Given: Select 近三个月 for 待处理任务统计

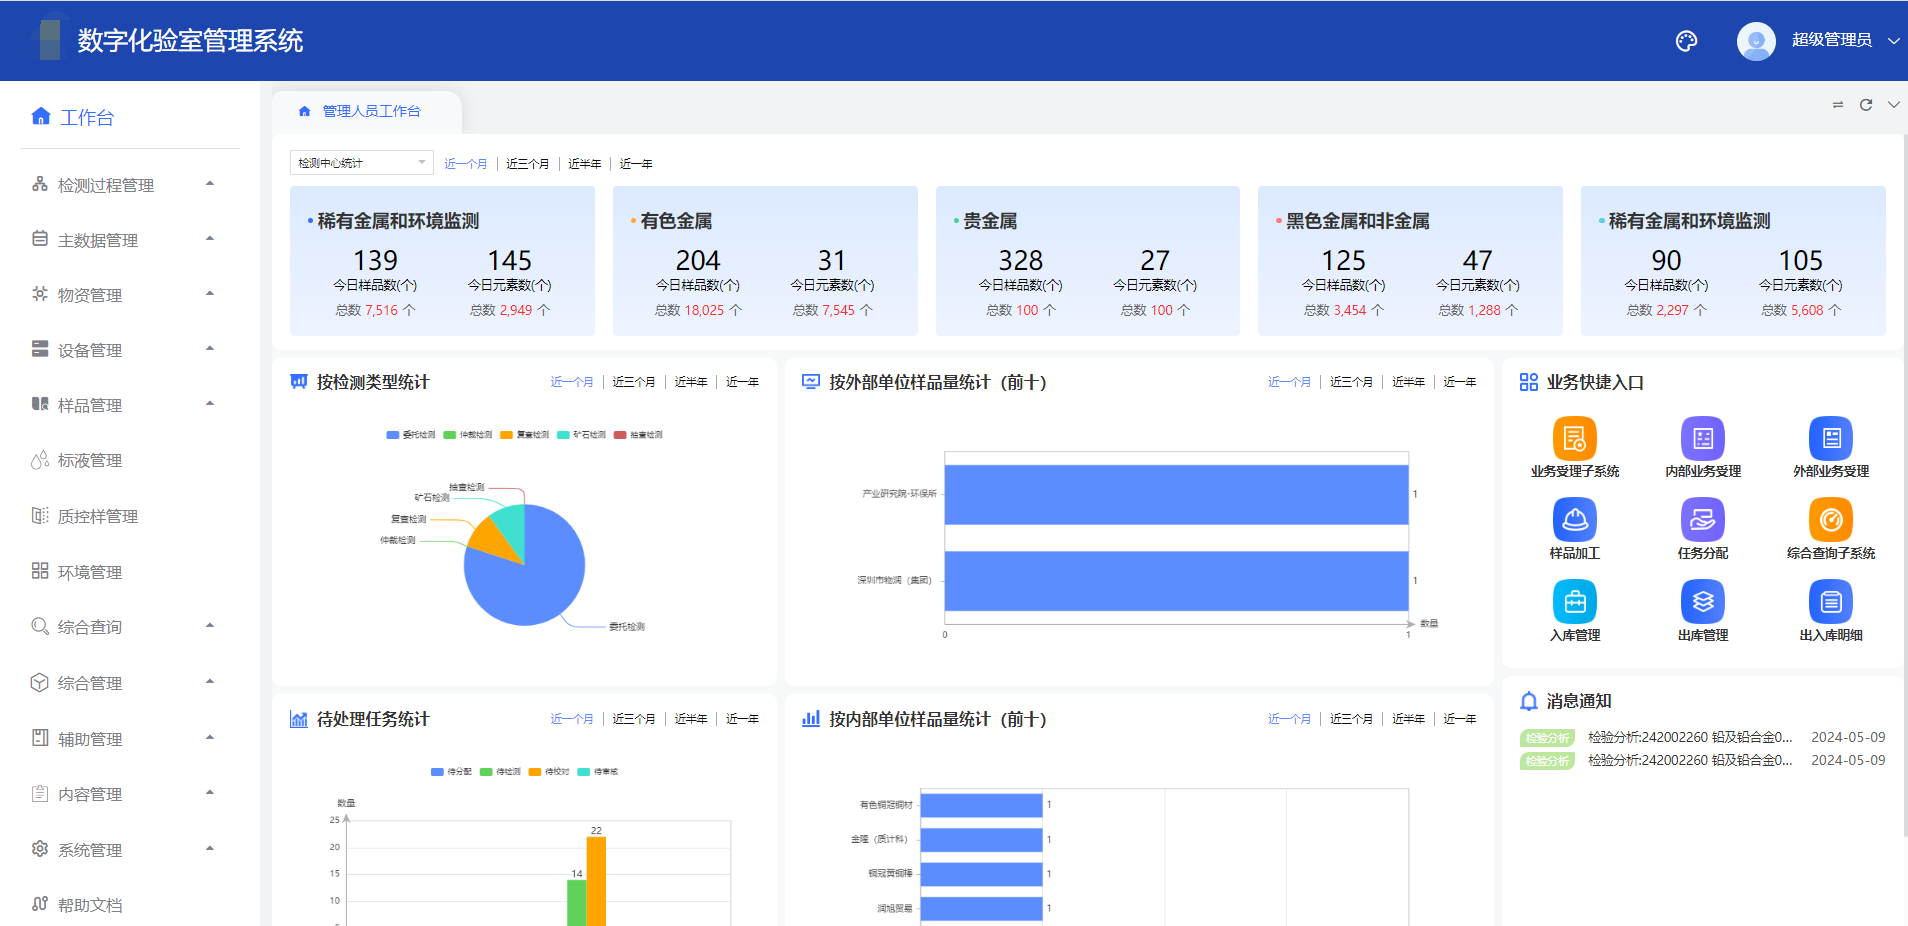Looking at the screenshot, I should click(x=634, y=719).
